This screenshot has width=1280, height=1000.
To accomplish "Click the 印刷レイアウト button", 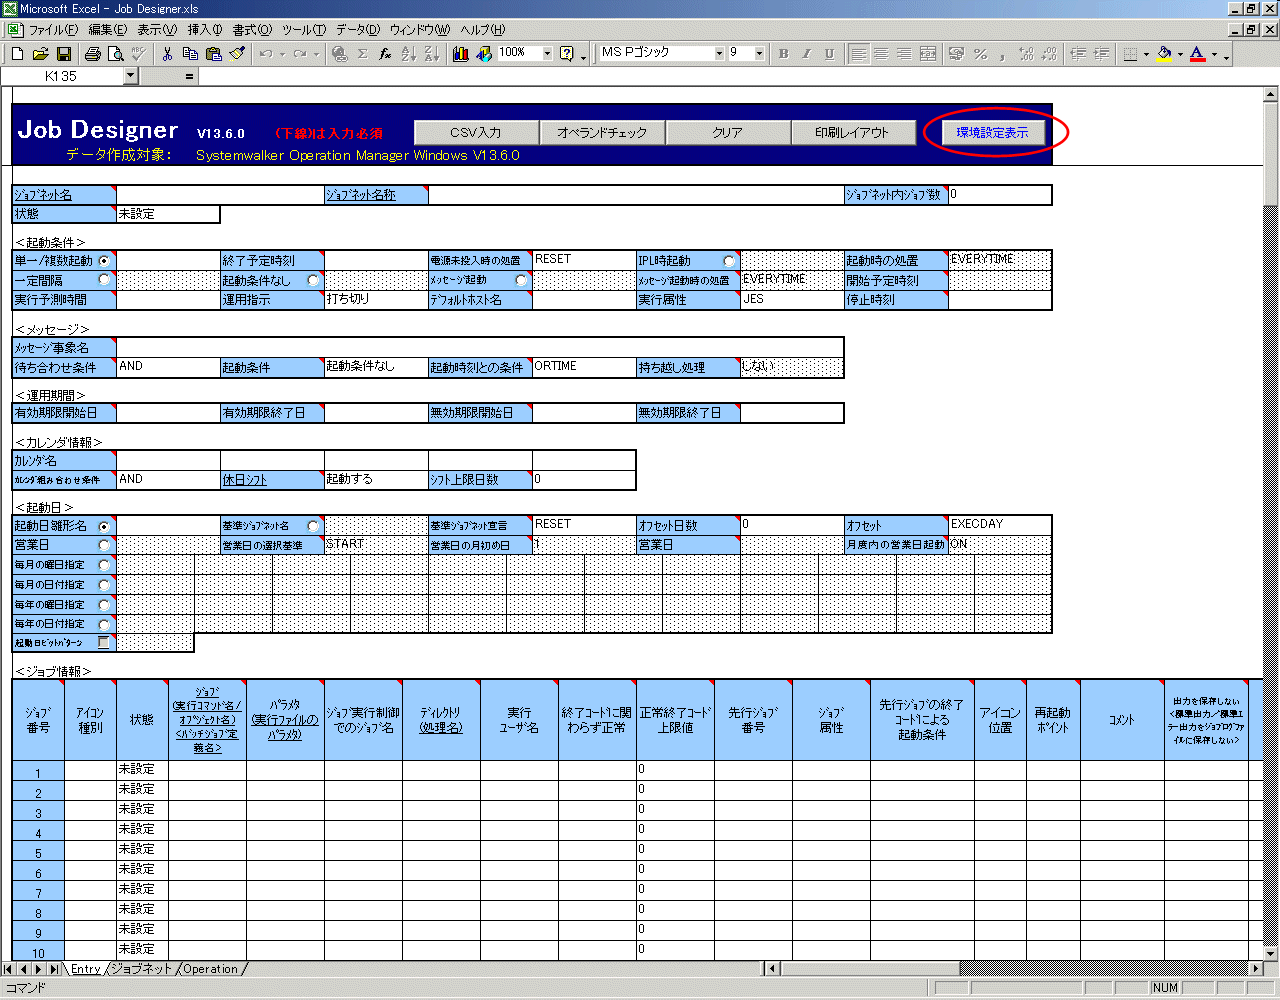I will point(852,132).
